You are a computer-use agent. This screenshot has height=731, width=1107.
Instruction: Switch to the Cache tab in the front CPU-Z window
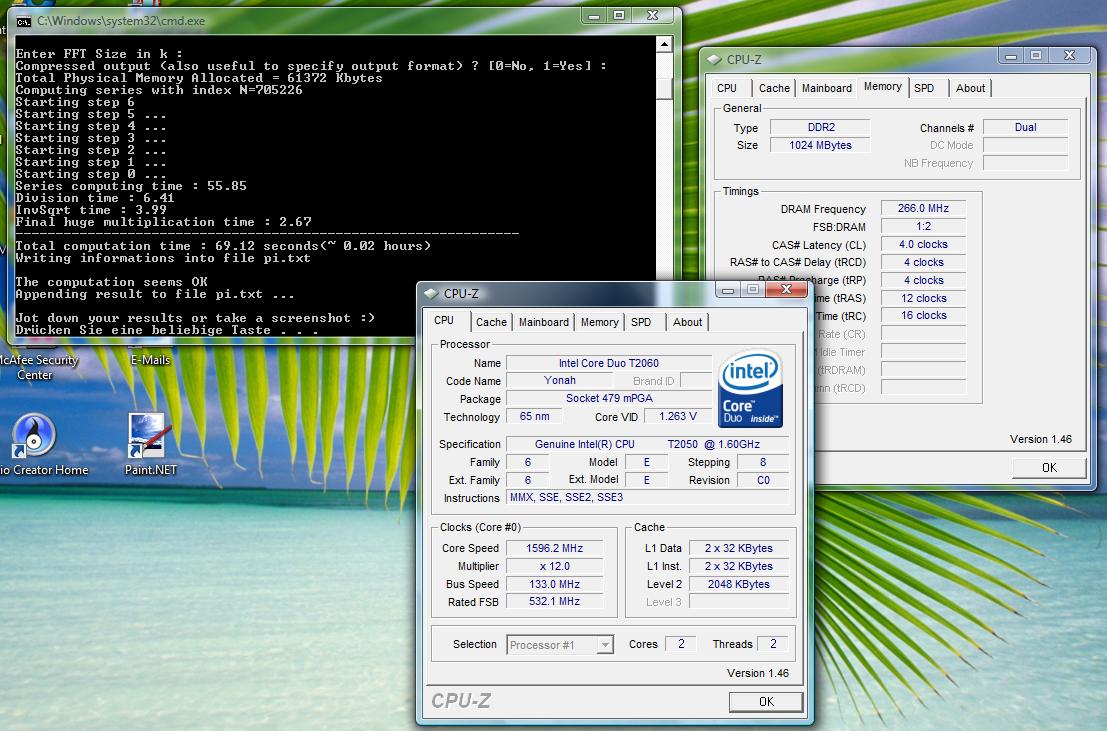coord(491,322)
